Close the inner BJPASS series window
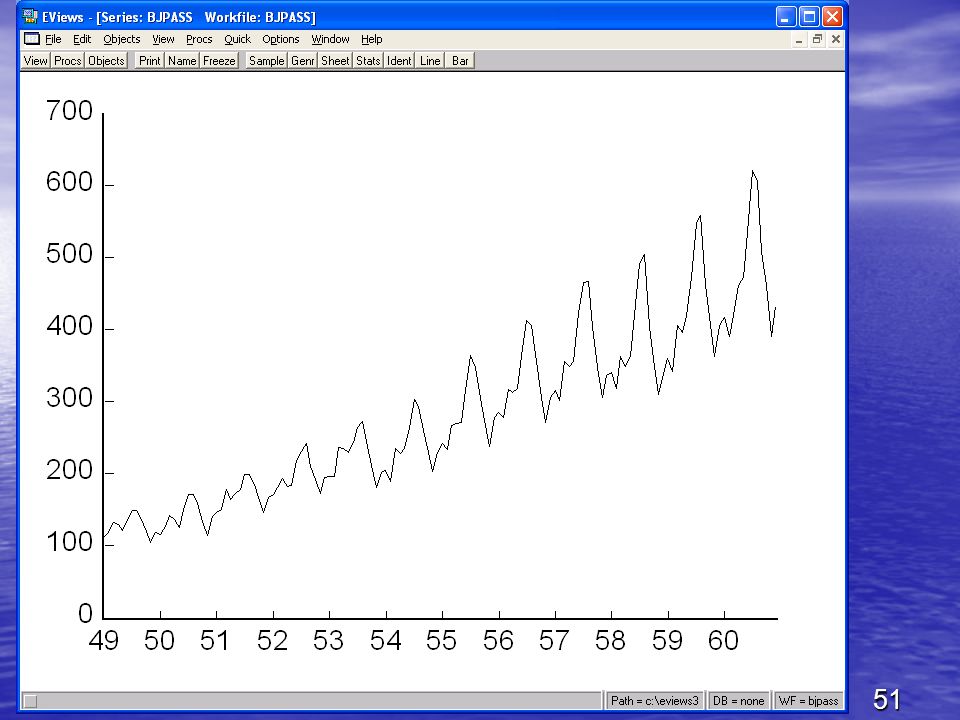 836,40
